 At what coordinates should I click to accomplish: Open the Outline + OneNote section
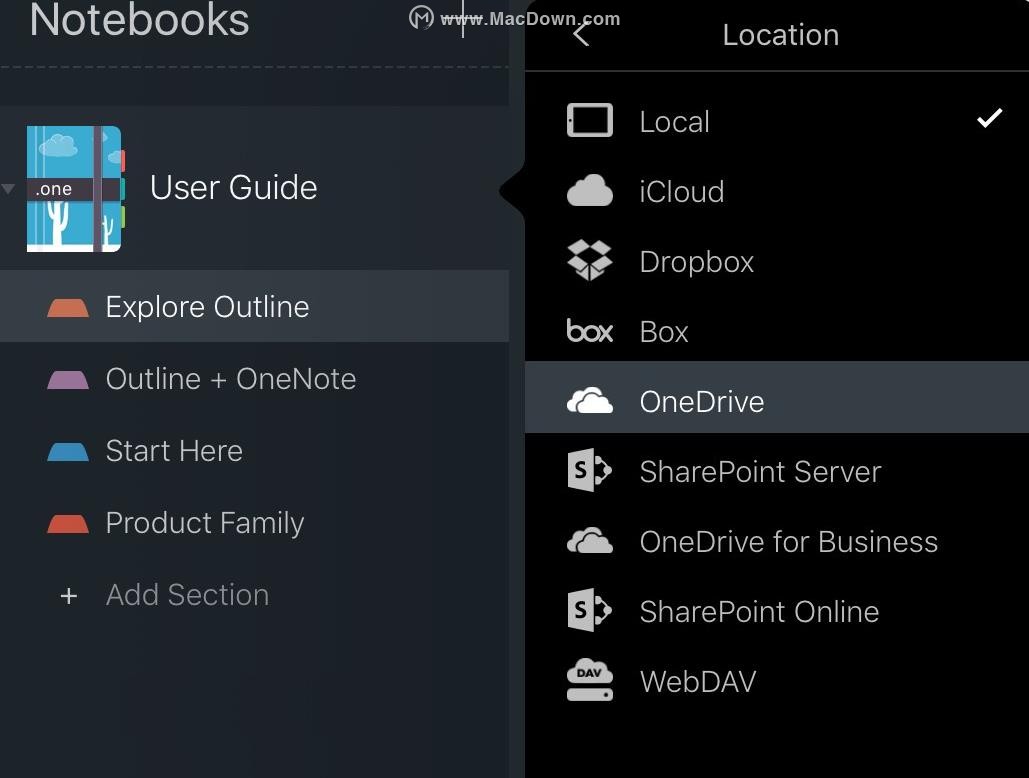click(x=255, y=379)
